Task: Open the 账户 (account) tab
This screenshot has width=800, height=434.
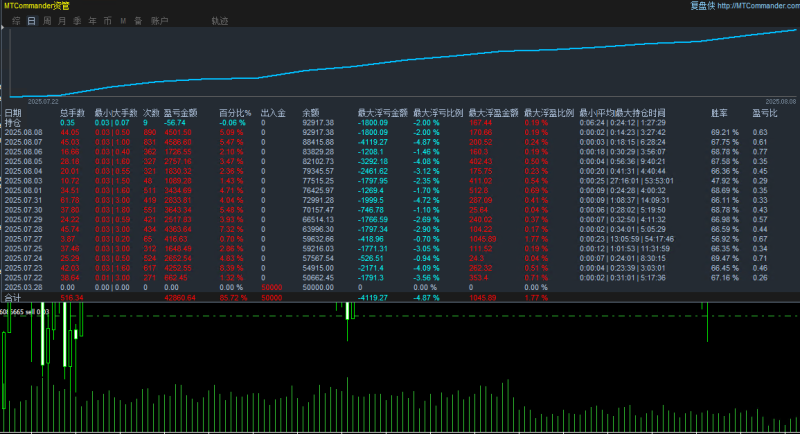Action: coord(159,20)
